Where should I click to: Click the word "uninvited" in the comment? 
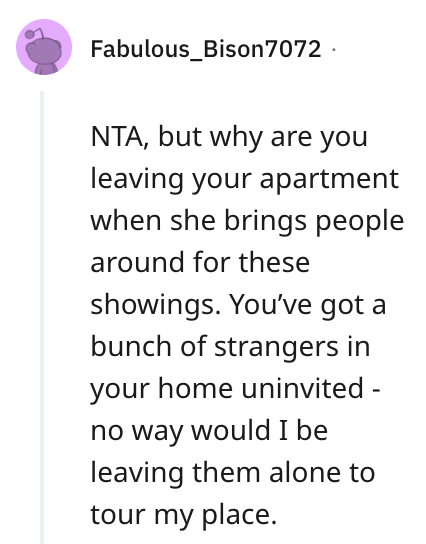(x=302, y=388)
